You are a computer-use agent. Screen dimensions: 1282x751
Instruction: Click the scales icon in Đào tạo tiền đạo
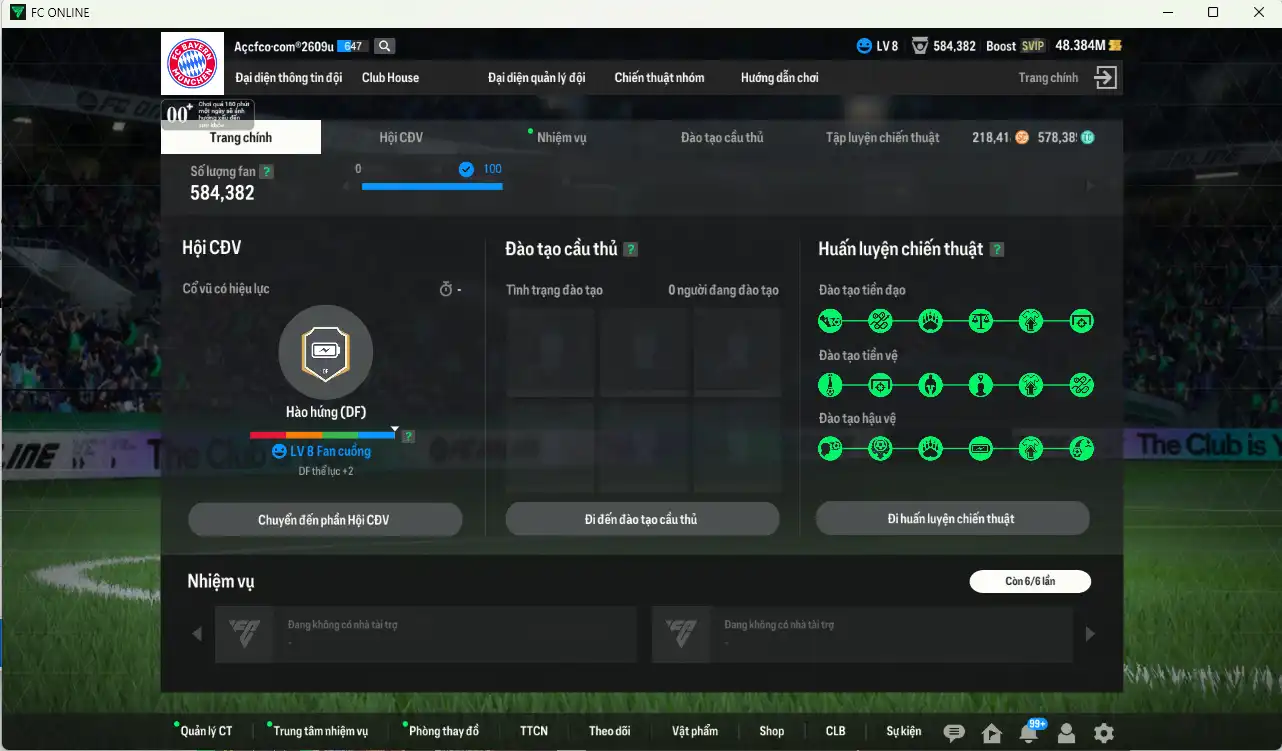981,322
